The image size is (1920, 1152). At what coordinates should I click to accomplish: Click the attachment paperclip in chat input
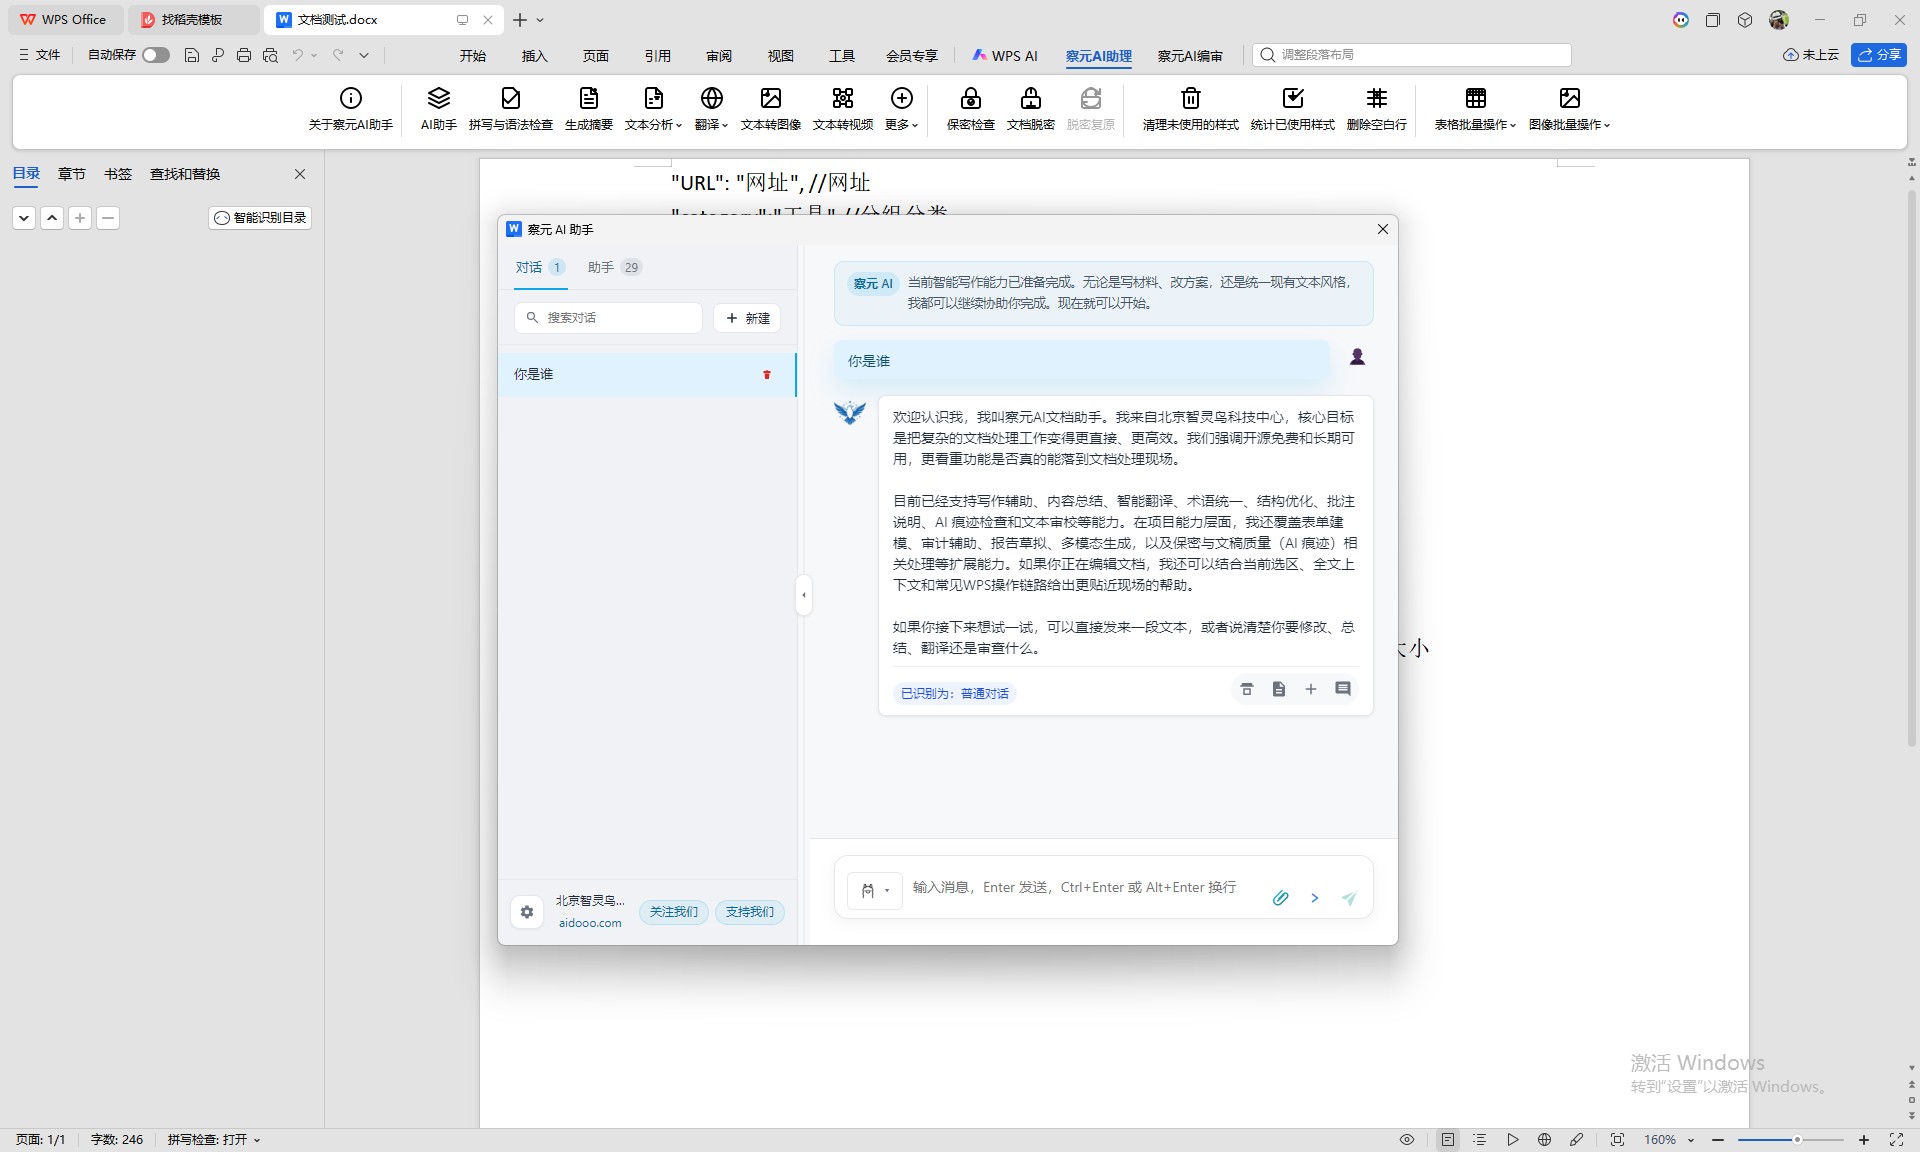(x=1280, y=898)
